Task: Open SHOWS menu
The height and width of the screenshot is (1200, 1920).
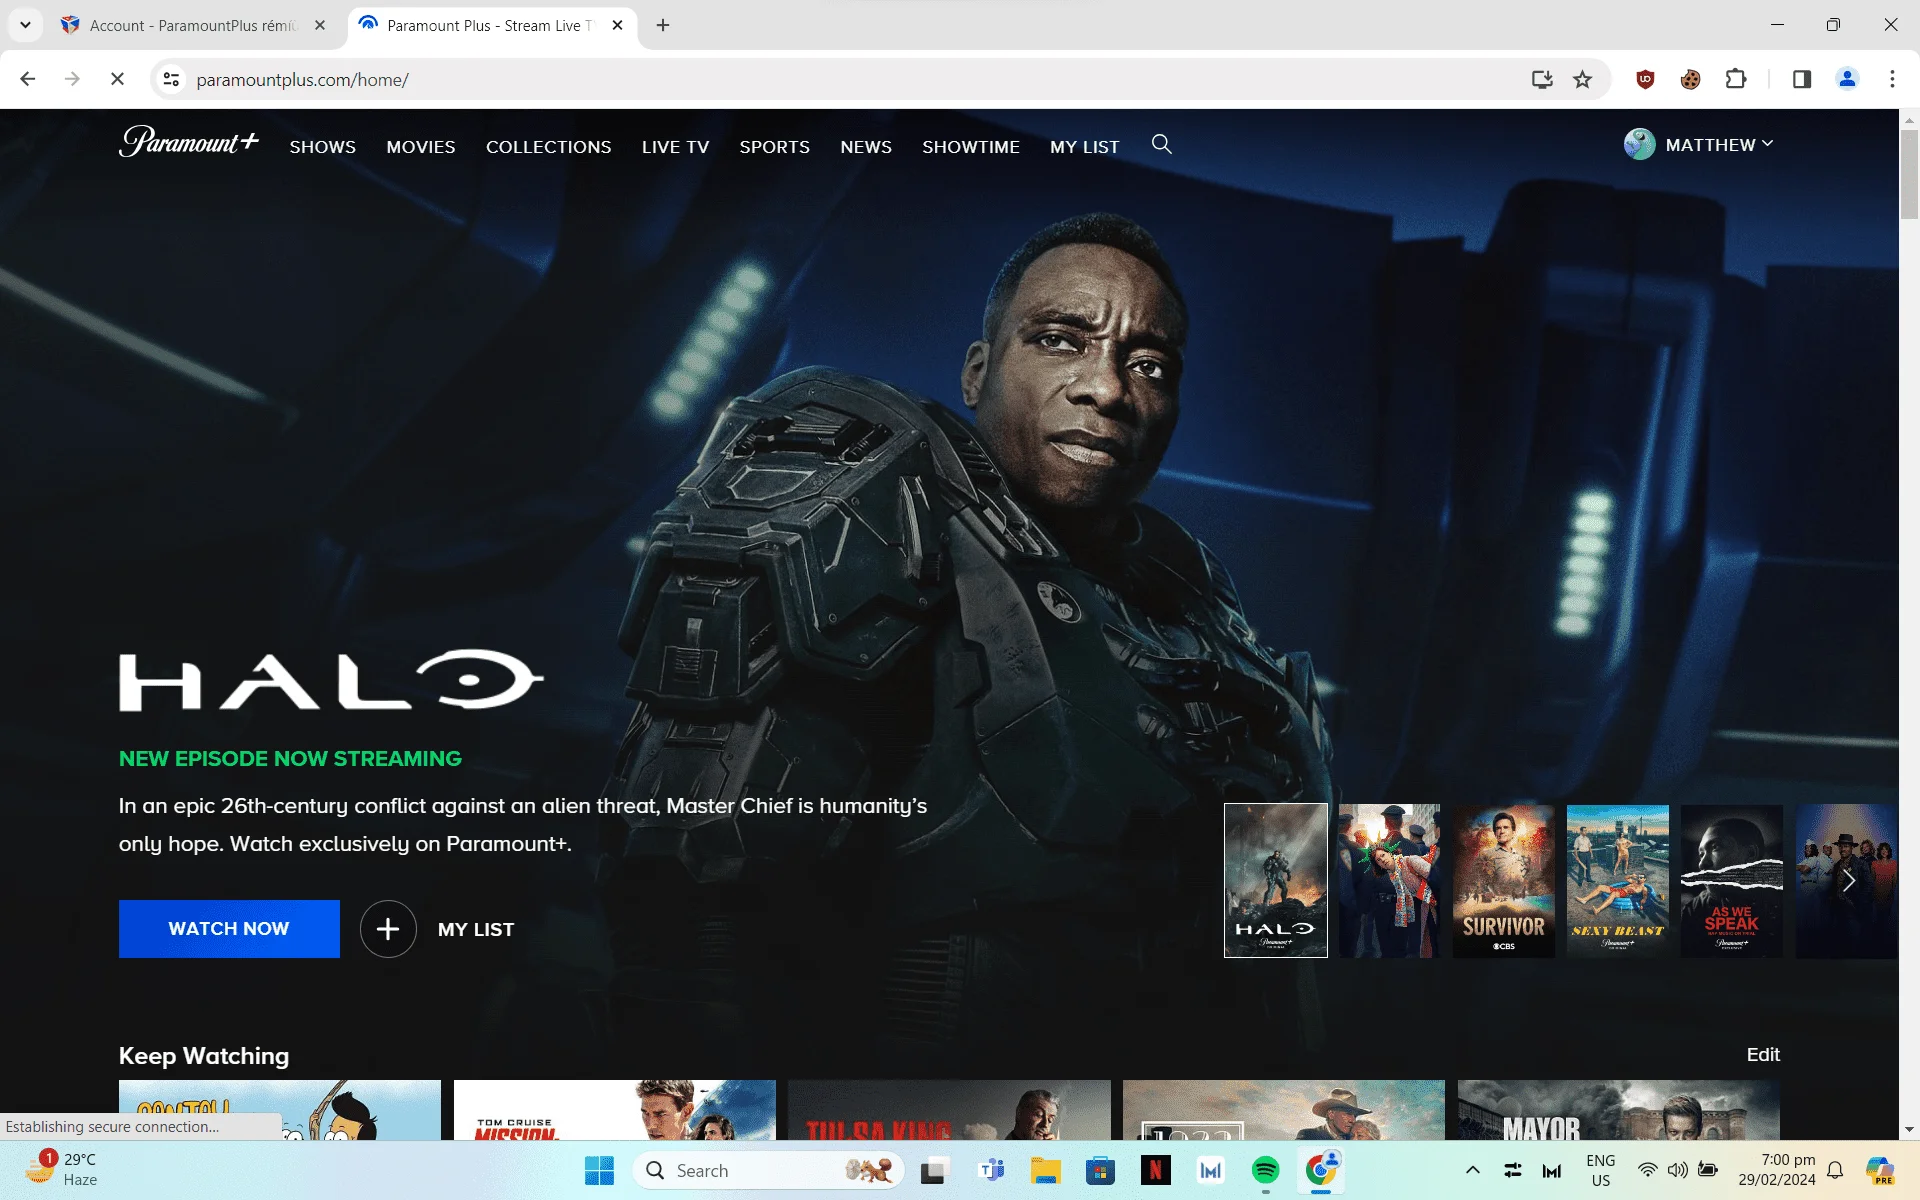Action: pos(323,147)
